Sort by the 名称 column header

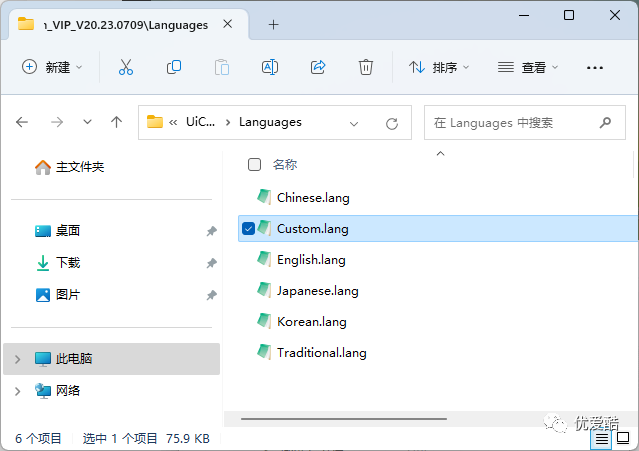[x=285, y=165]
